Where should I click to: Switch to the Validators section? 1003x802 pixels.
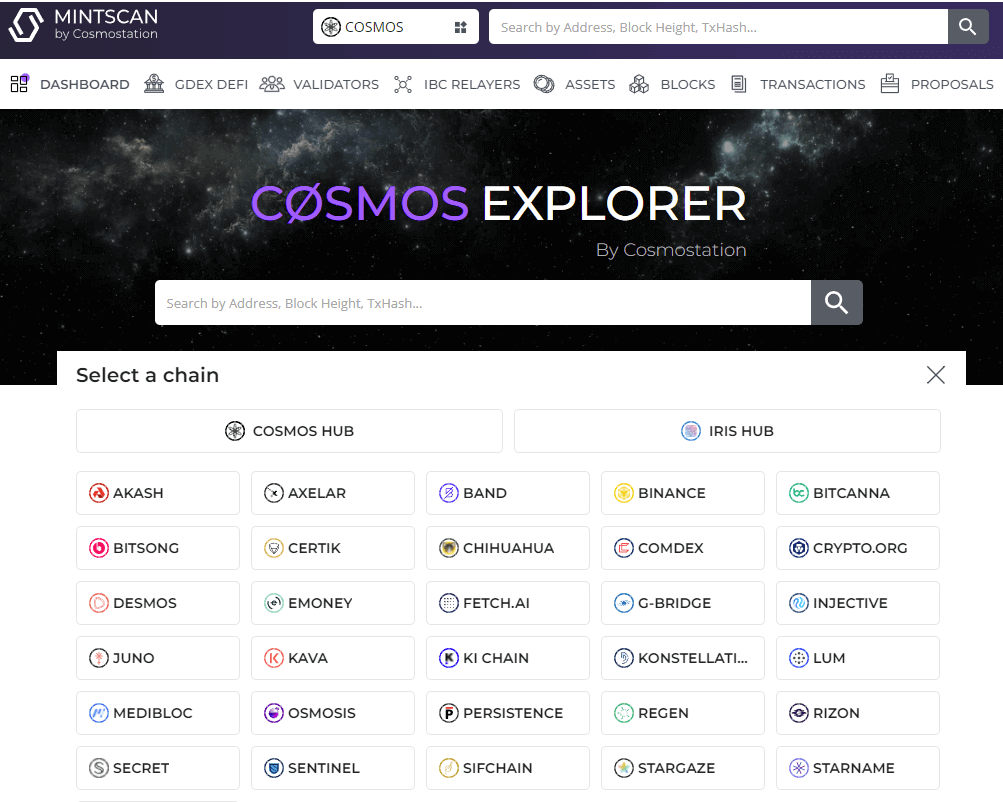tap(319, 84)
